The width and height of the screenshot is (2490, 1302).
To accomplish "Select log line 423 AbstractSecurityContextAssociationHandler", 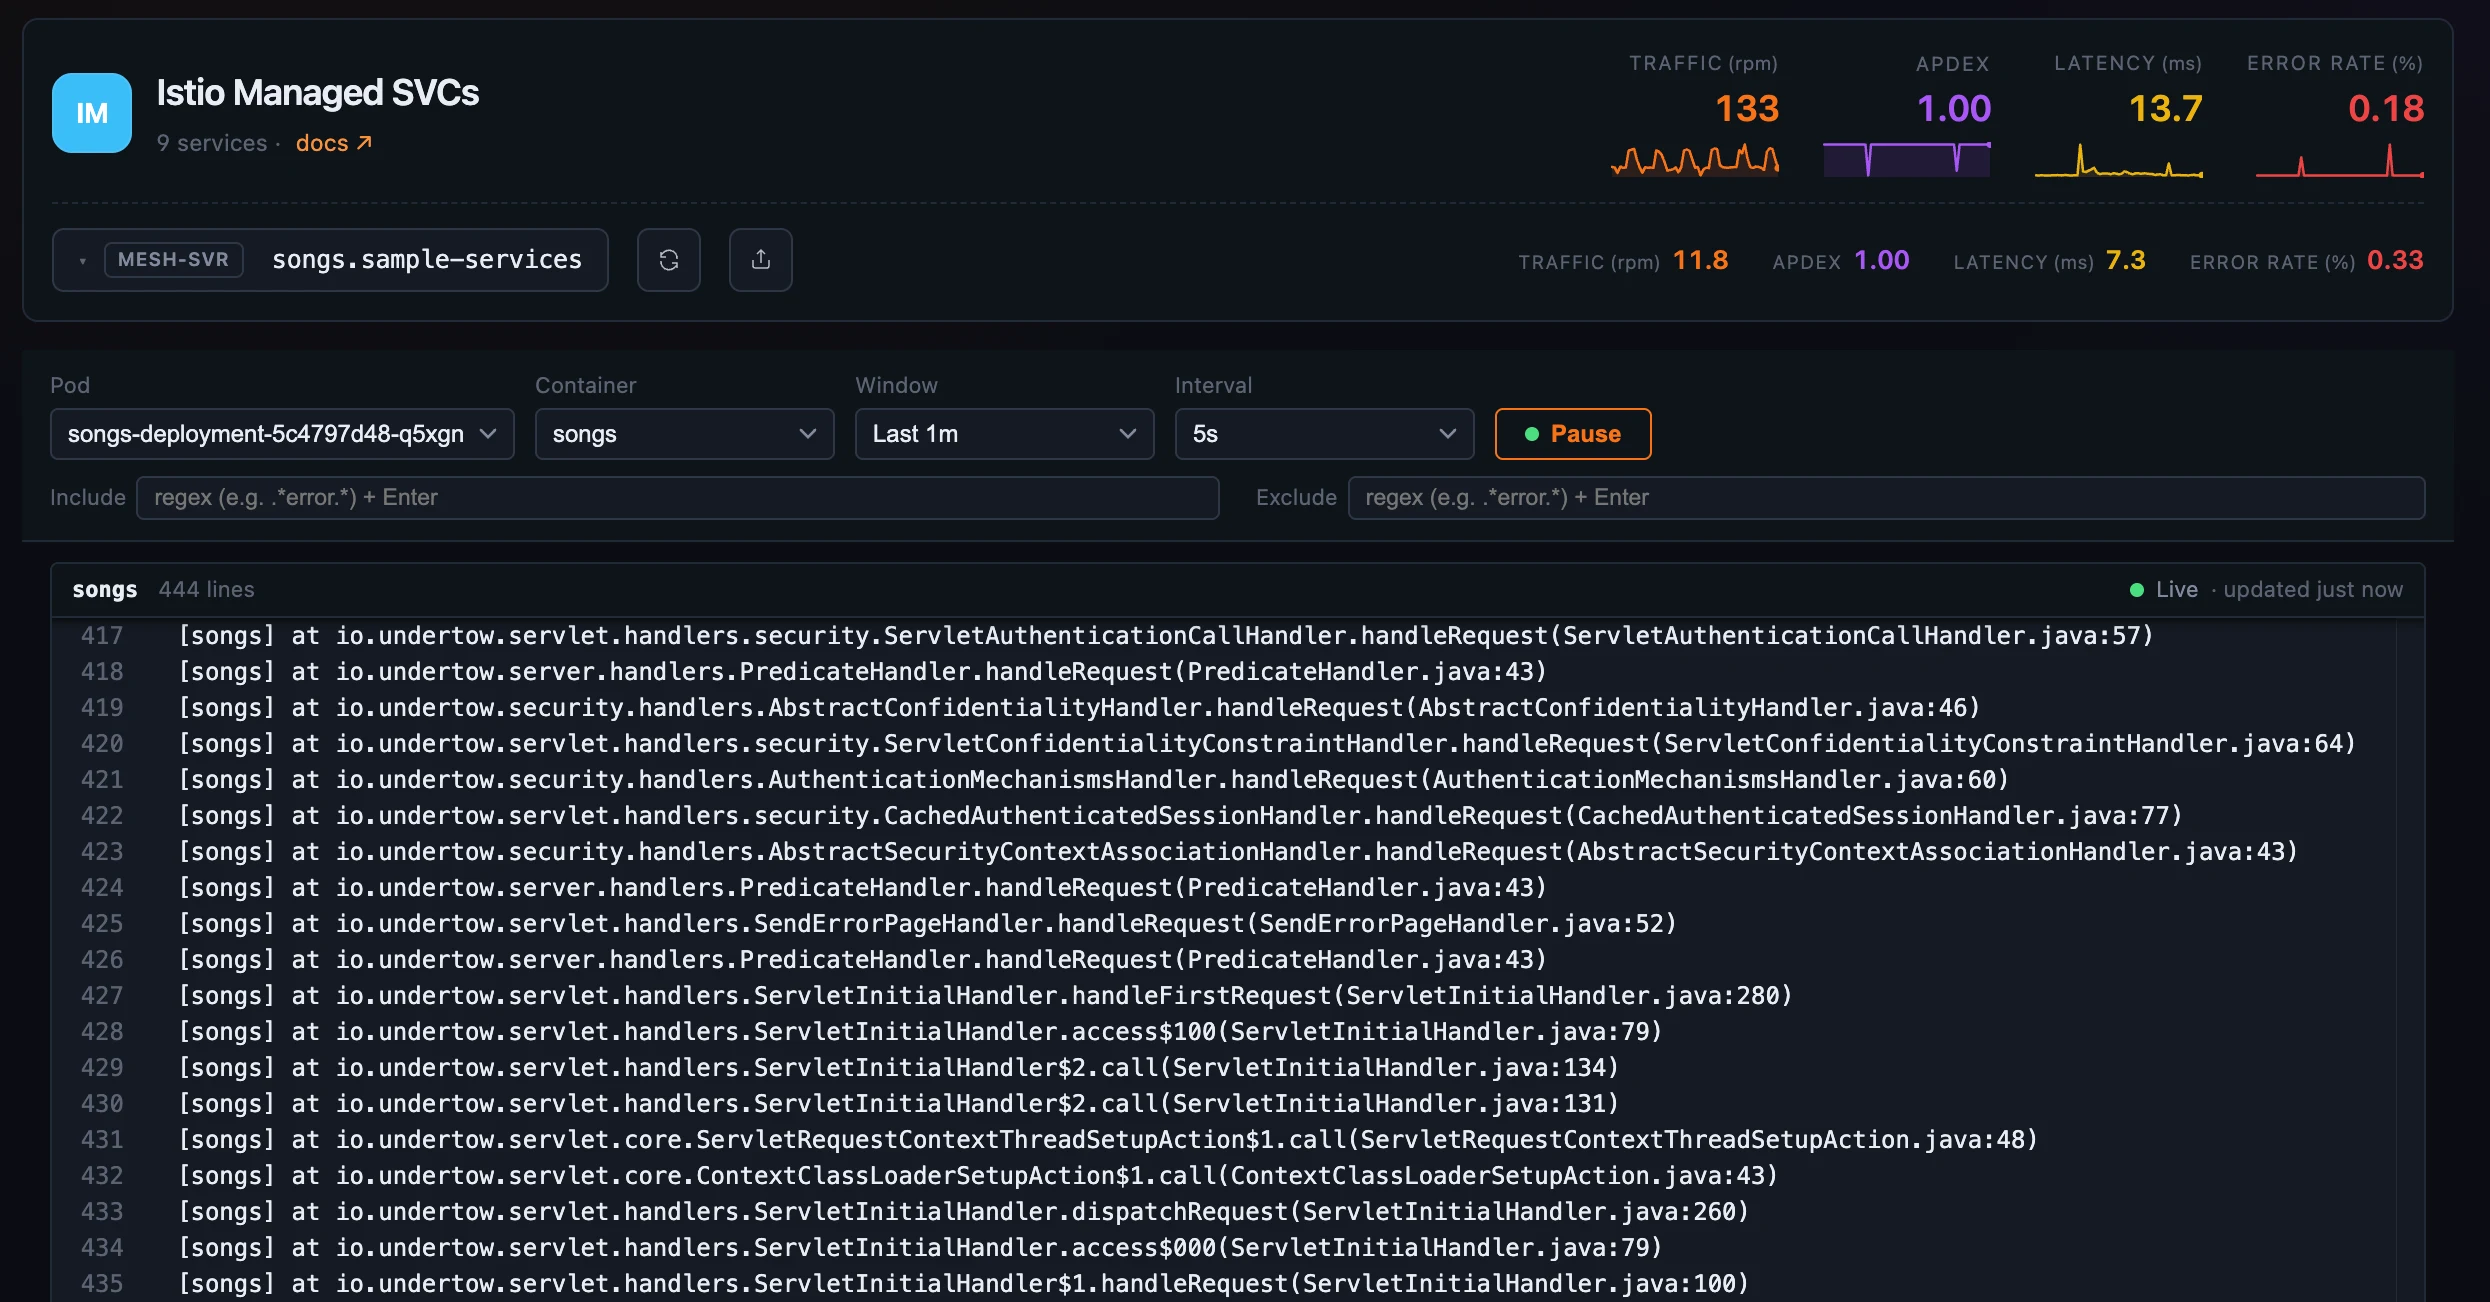I will coord(1238,852).
